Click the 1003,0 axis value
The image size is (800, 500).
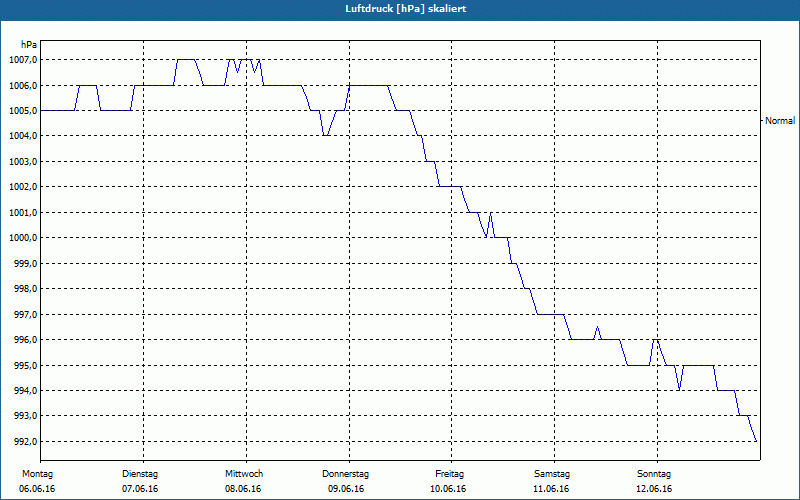click(x=23, y=162)
